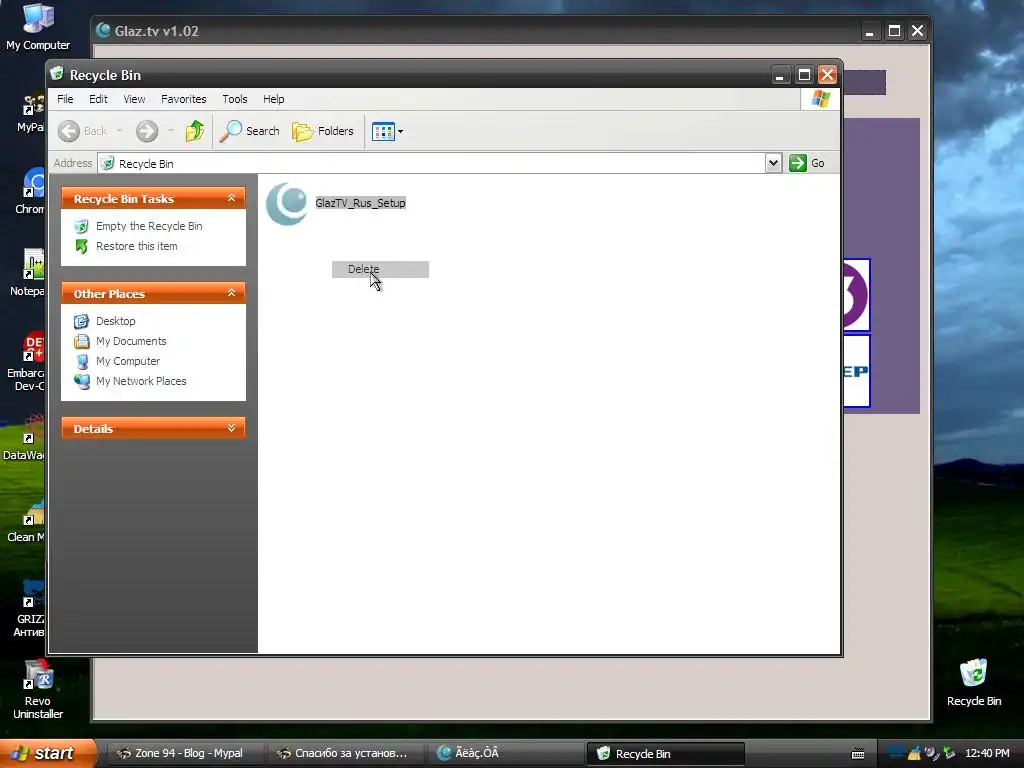The height and width of the screenshot is (768, 1024).
Task: Click inside the Address field
Action: (x=431, y=163)
